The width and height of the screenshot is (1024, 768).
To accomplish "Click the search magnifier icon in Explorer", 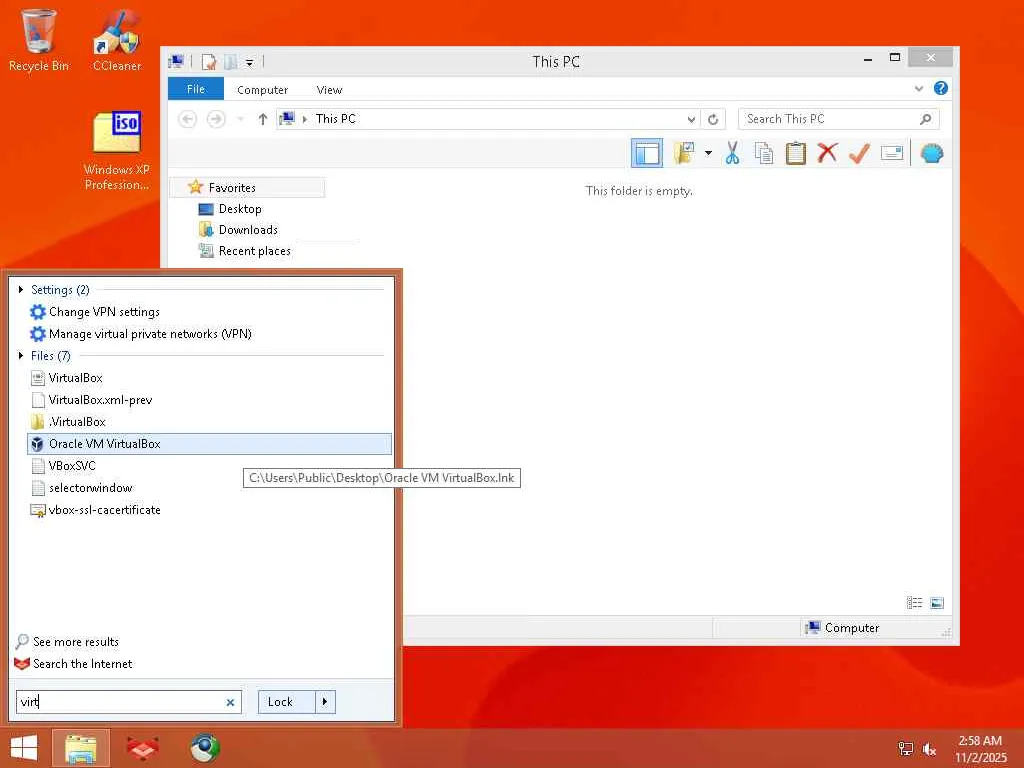I will 925,119.
